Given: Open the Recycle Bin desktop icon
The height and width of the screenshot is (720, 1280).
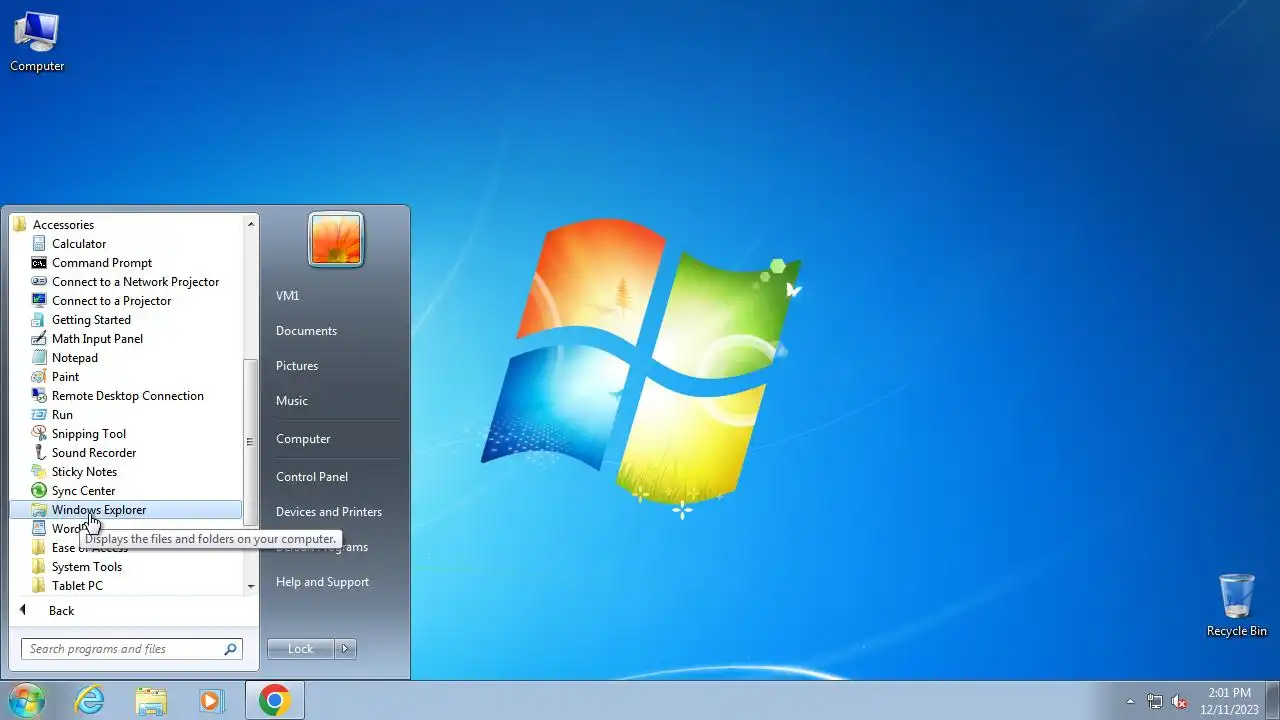Looking at the screenshot, I should coord(1237,605).
